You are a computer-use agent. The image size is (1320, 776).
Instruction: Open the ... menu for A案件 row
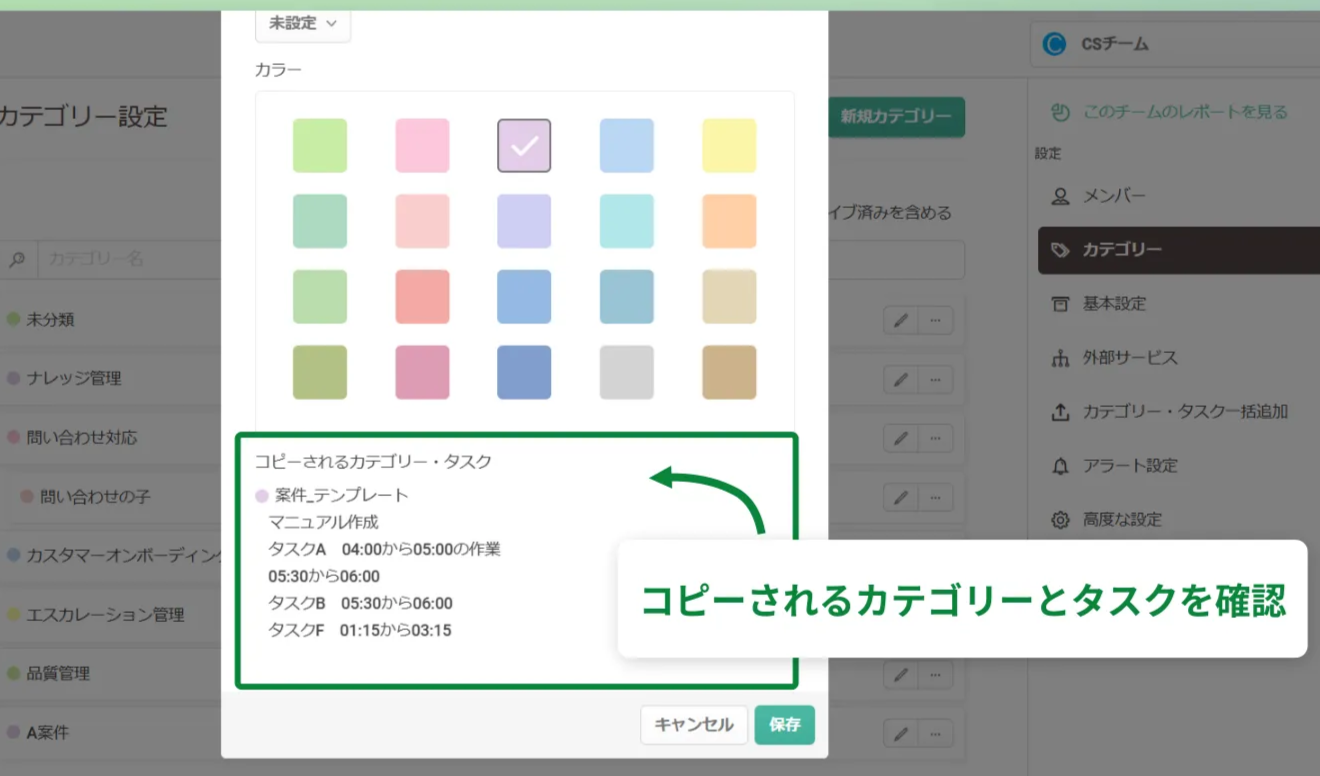pos(935,733)
